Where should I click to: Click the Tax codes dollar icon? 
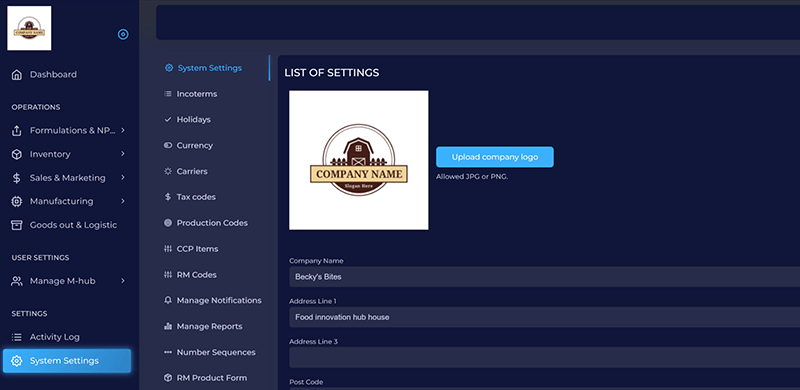[x=168, y=197]
